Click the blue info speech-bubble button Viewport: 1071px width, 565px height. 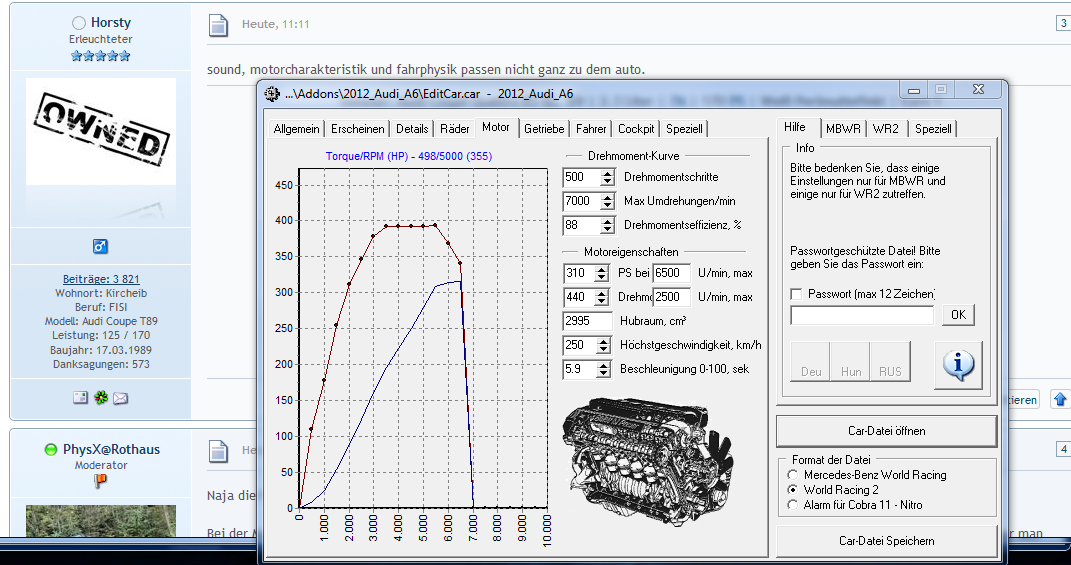coord(958,364)
